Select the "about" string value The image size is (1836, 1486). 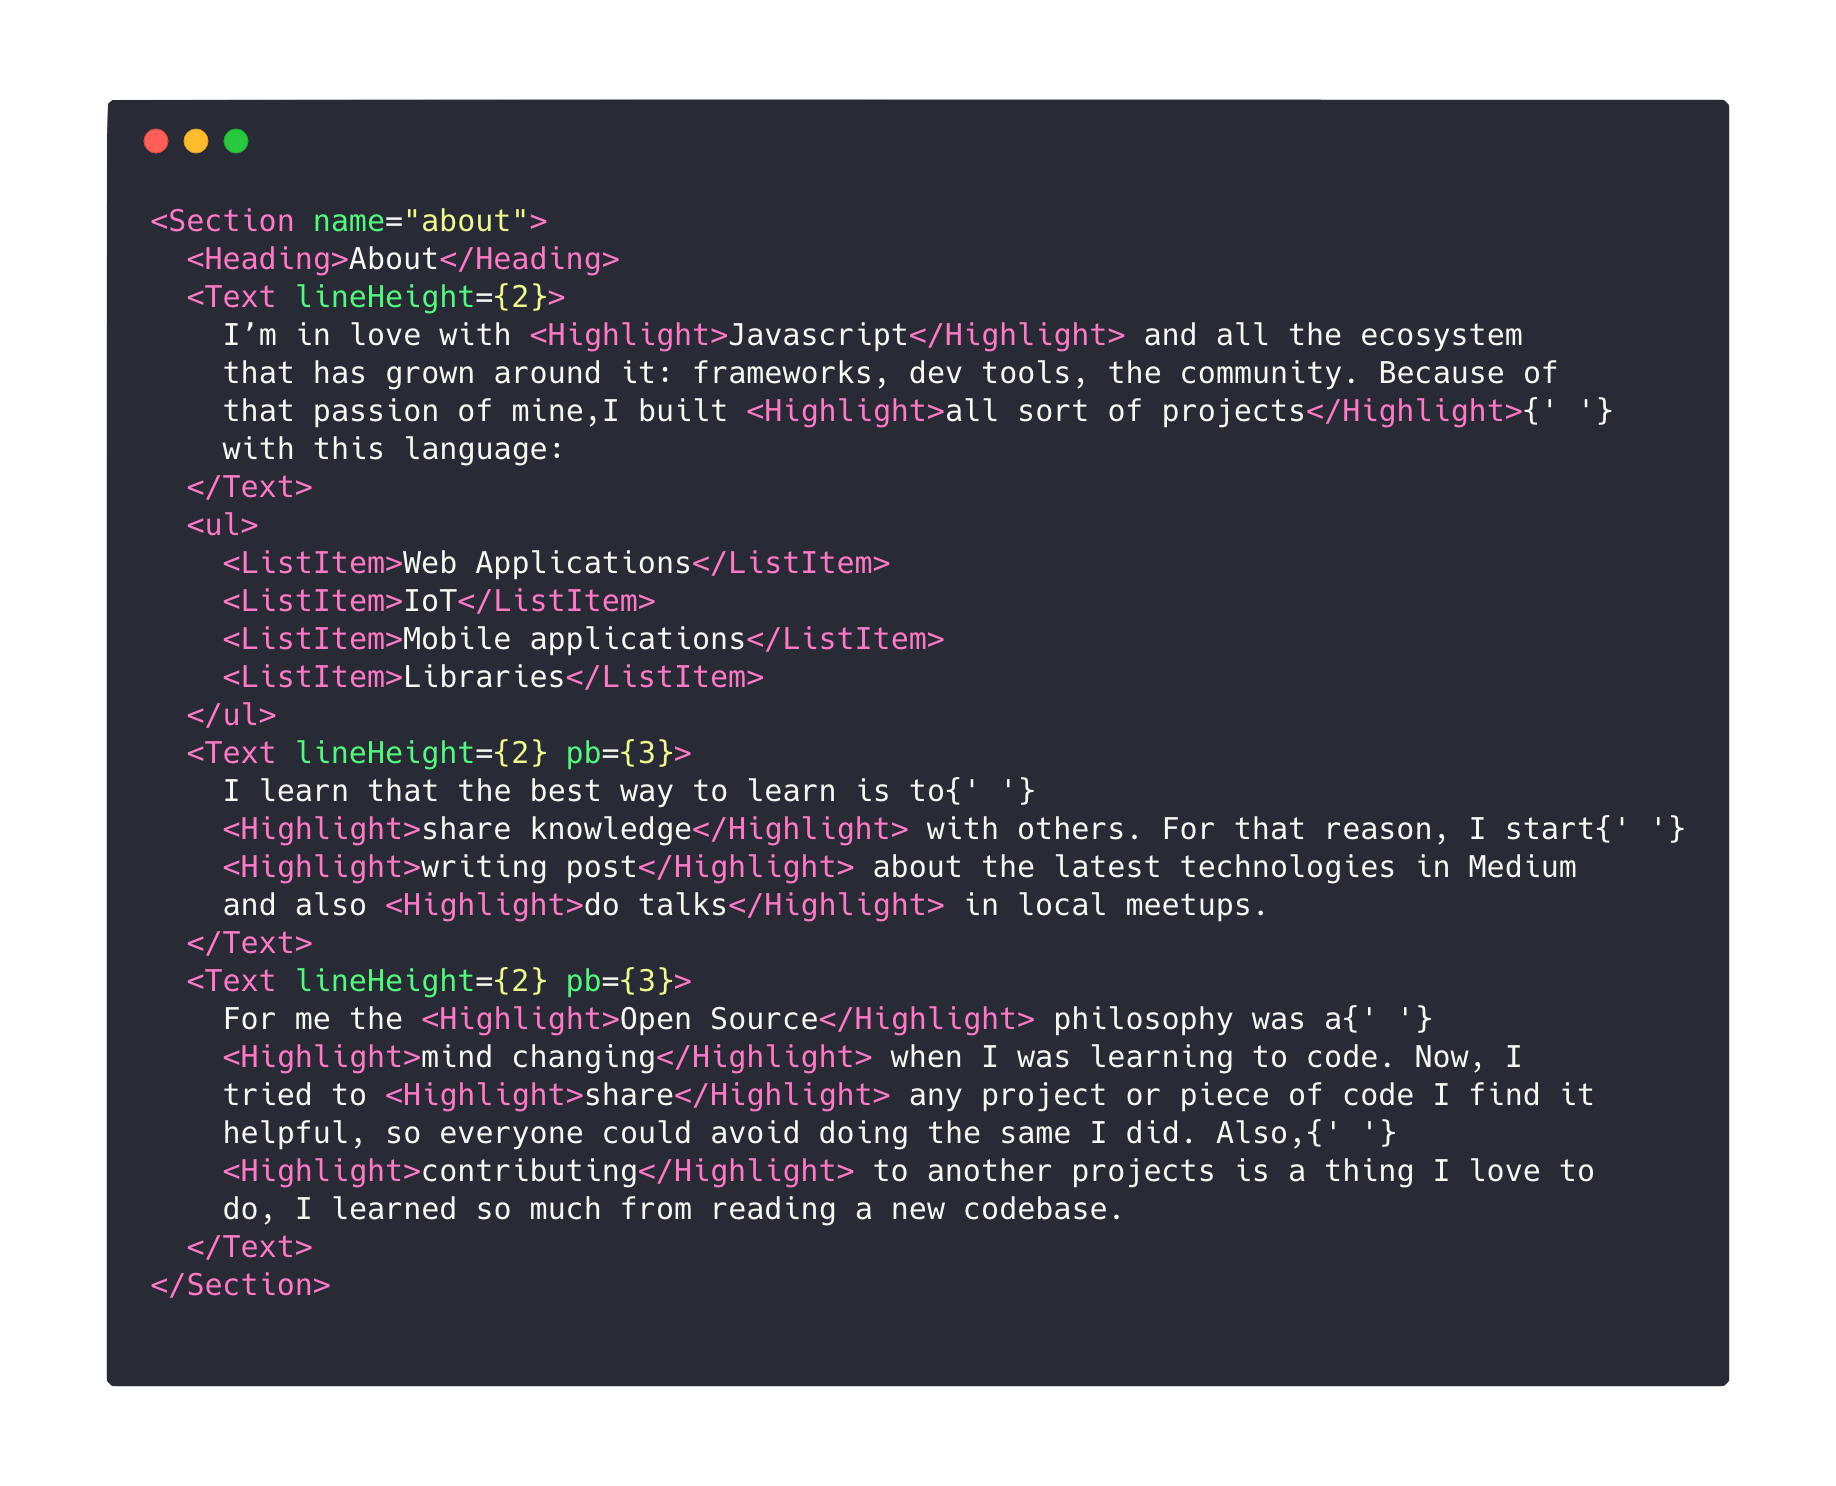(x=467, y=221)
